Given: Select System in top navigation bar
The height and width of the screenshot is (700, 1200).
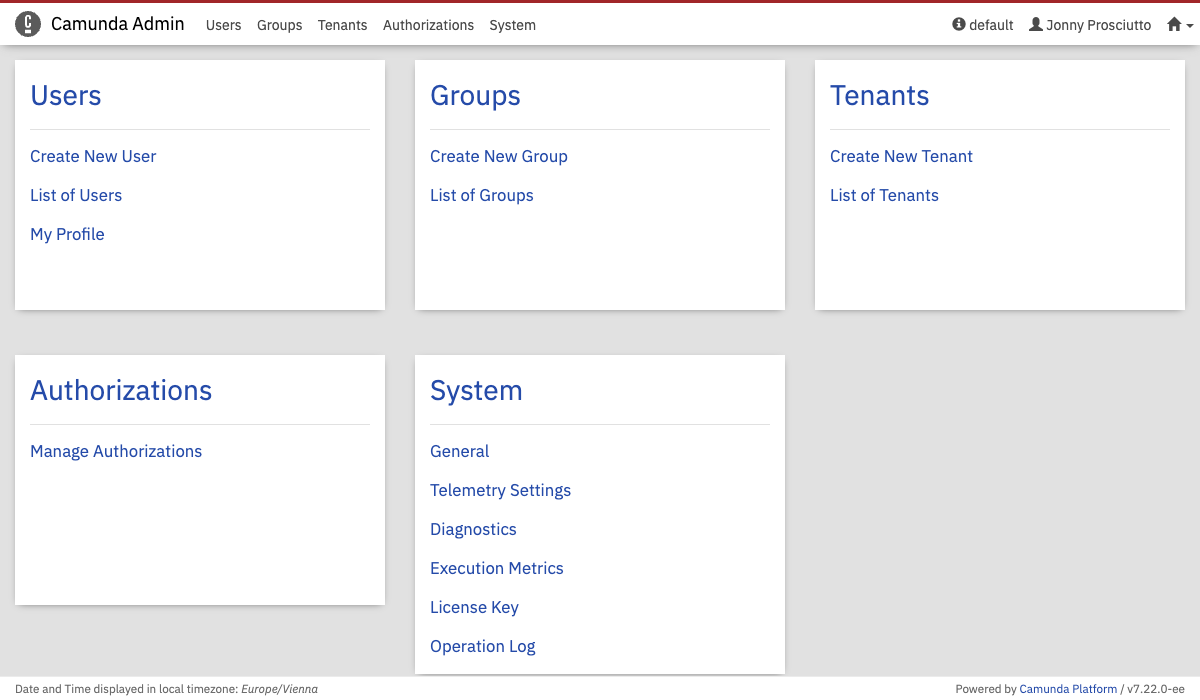Looking at the screenshot, I should point(512,25).
